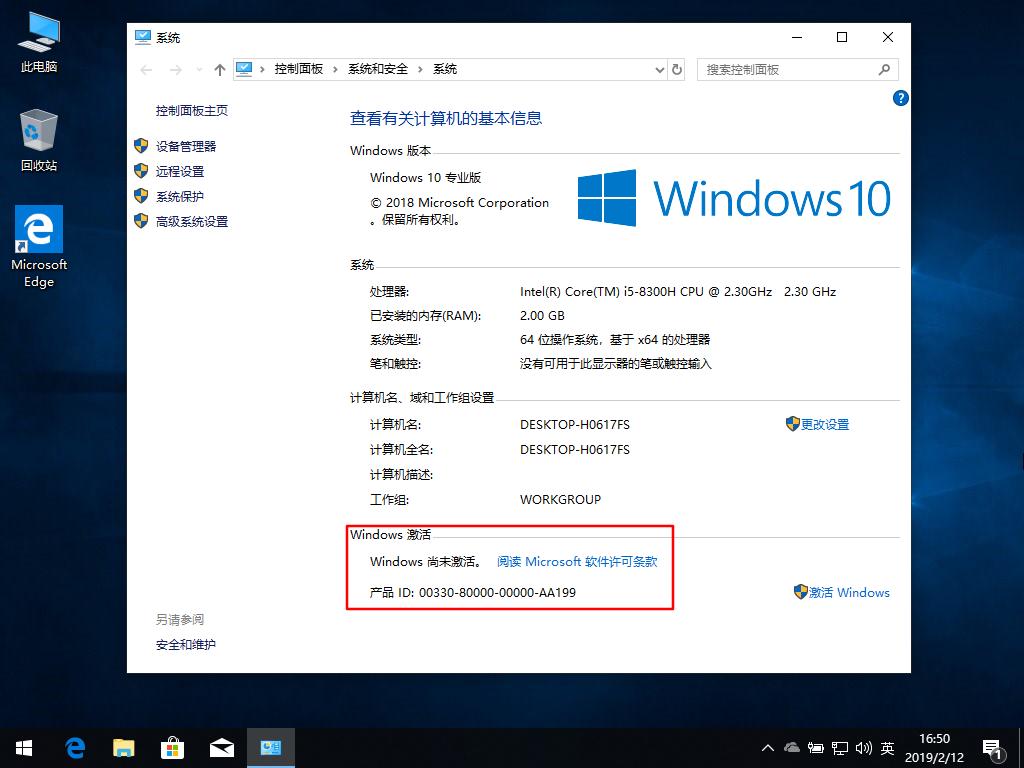Expand hidden icons in system tray
Screen dimensions: 1024x768
click(x=767, y=747)
